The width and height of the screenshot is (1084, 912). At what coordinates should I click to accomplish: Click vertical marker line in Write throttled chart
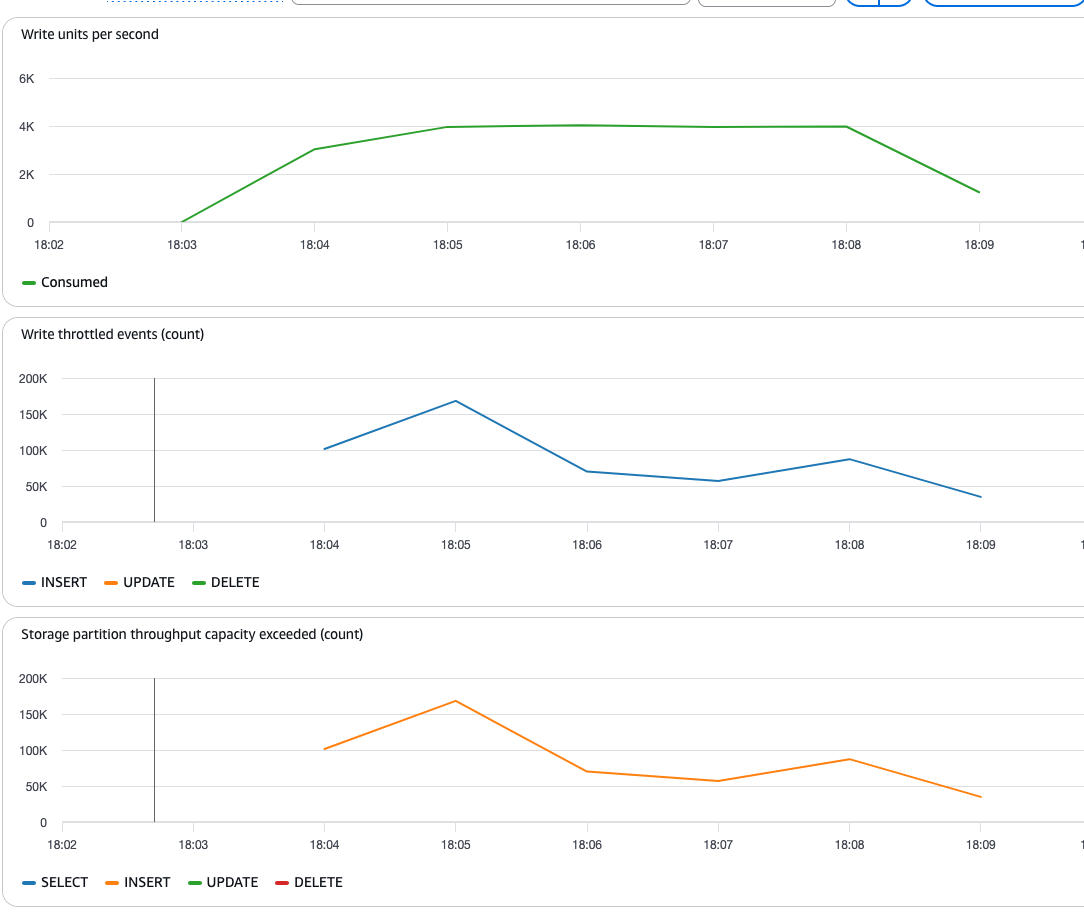[154, 450]
